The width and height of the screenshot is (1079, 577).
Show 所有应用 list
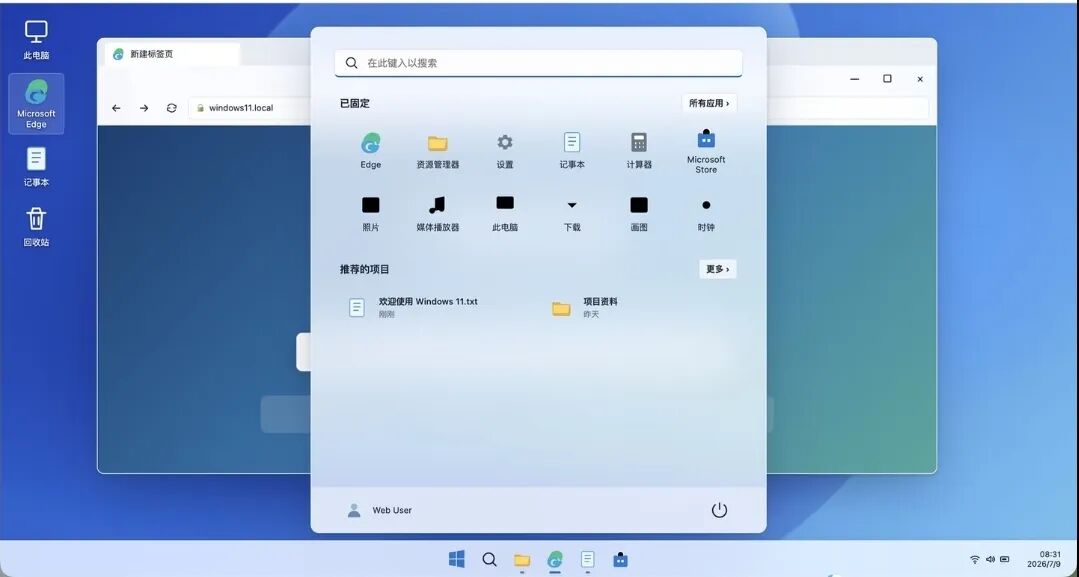click(x=709, y=103)
